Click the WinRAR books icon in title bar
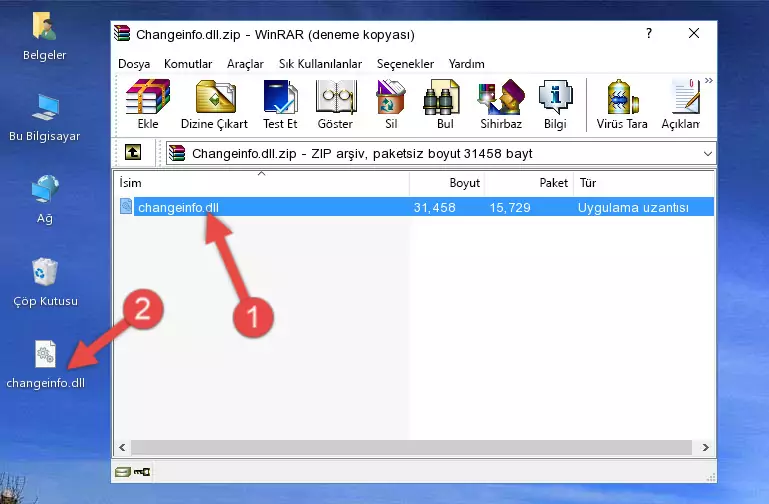769x504 pixels. coord(122,33)
